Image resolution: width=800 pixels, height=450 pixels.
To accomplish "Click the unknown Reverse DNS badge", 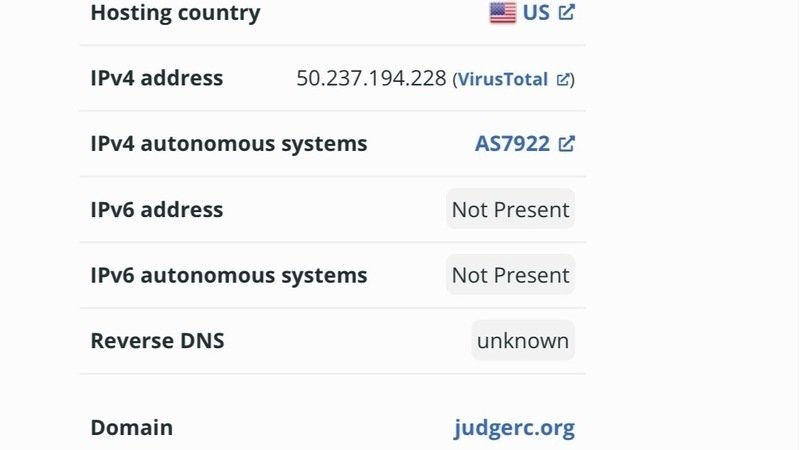I will pos(523,341).
